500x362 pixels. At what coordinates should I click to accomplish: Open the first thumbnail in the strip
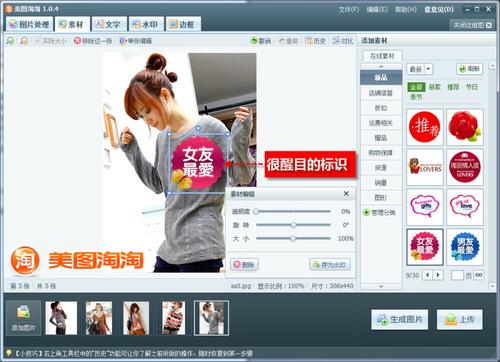61,318
